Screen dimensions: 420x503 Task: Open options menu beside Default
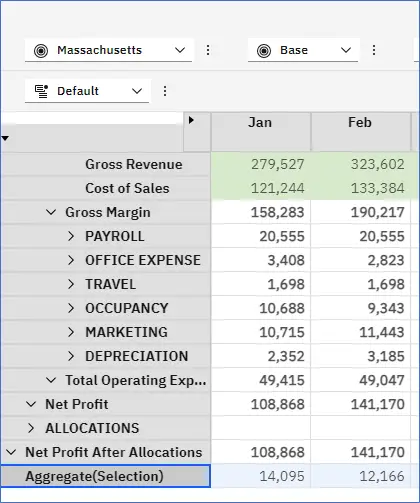(x=165, y=91)
